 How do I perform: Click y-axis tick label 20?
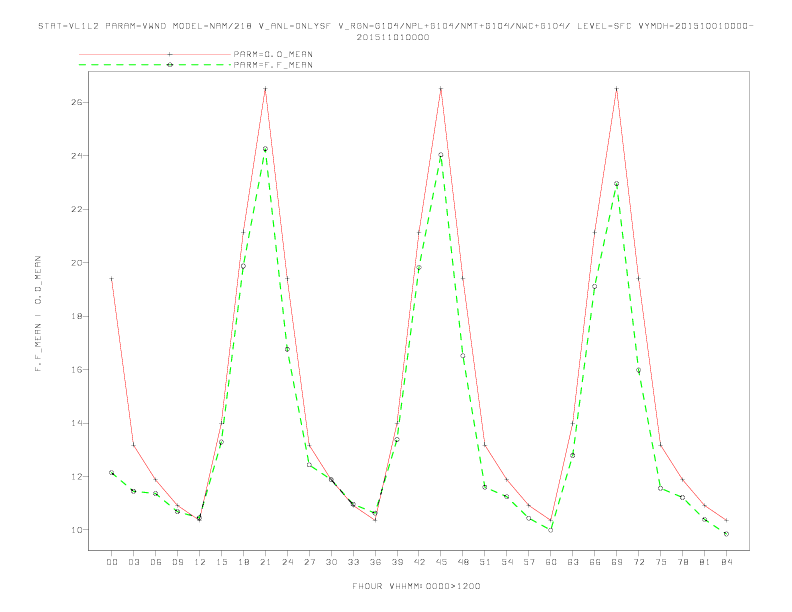[77, 263]
